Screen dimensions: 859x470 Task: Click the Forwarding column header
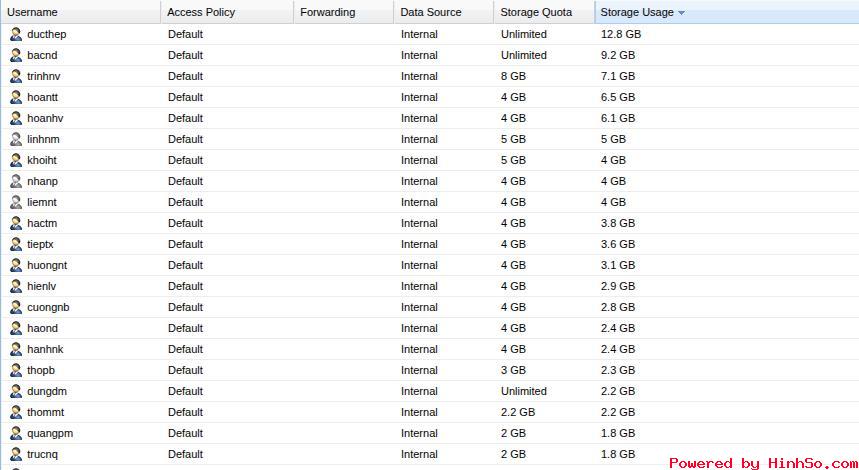[x=327, y=12]
